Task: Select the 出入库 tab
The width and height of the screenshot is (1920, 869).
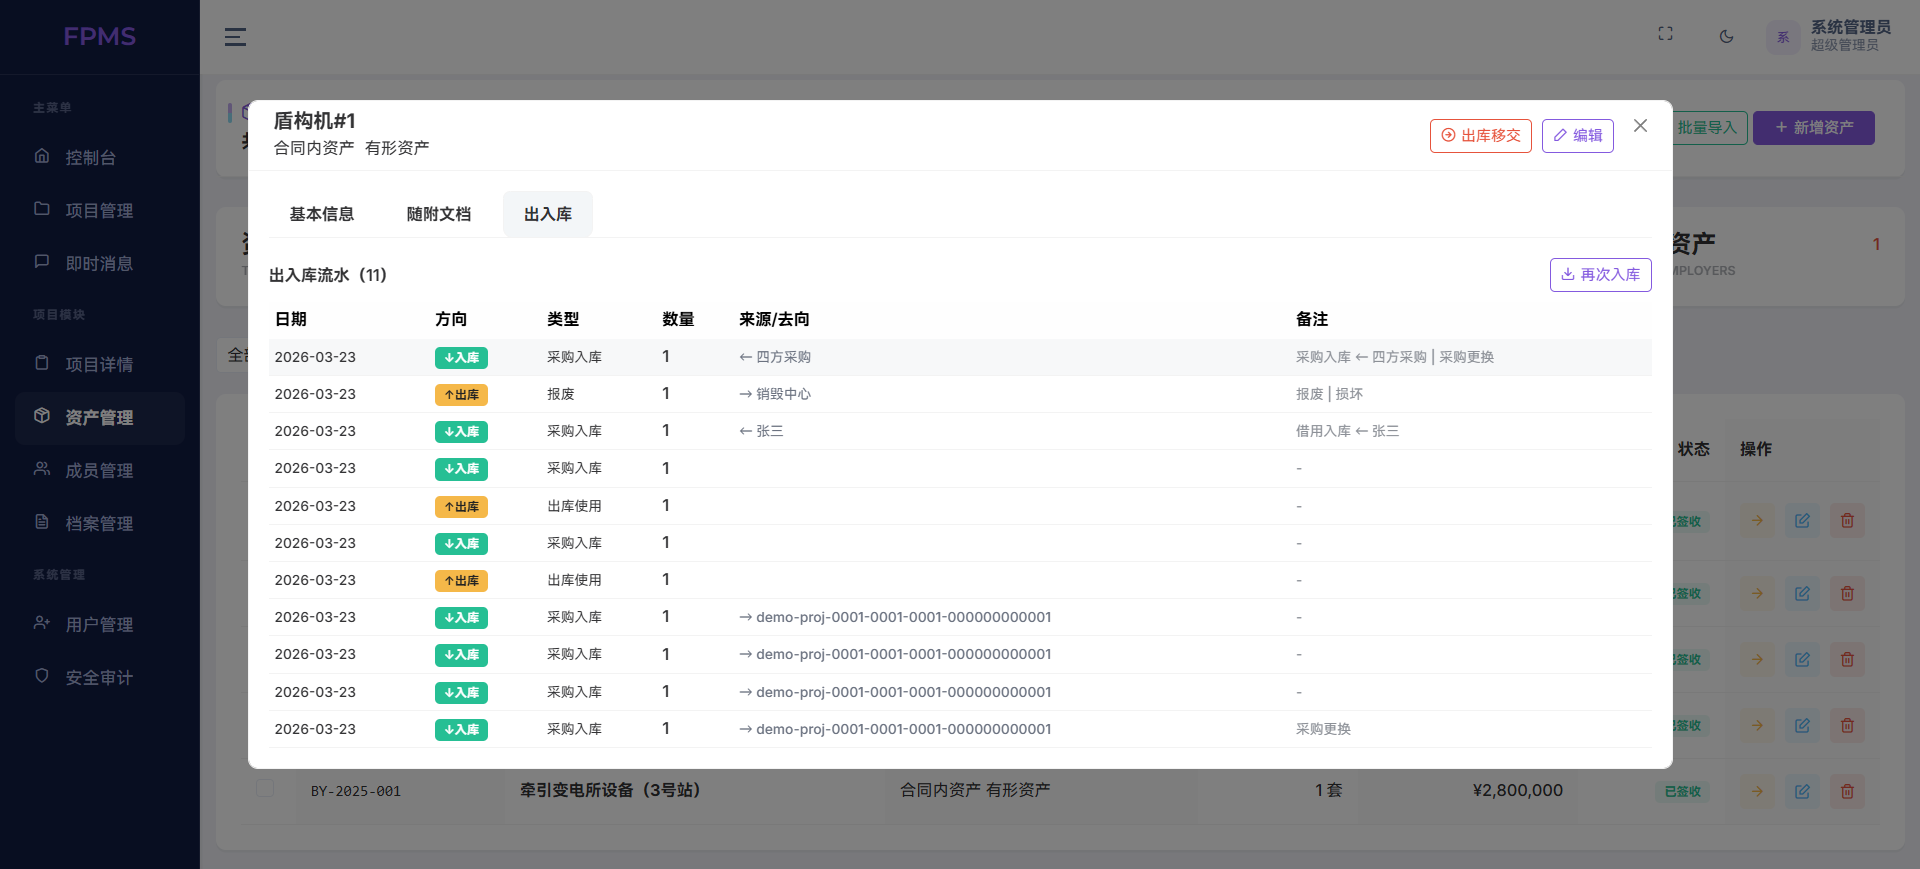Action: click(547, 214)
